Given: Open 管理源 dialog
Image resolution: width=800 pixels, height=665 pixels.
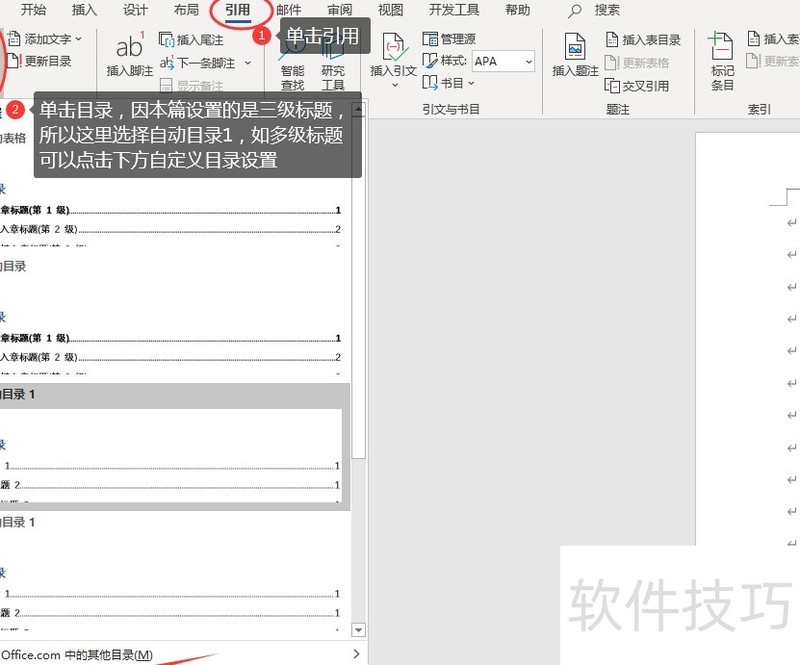Looking at the screenshot, I should [x=449, y=39].
